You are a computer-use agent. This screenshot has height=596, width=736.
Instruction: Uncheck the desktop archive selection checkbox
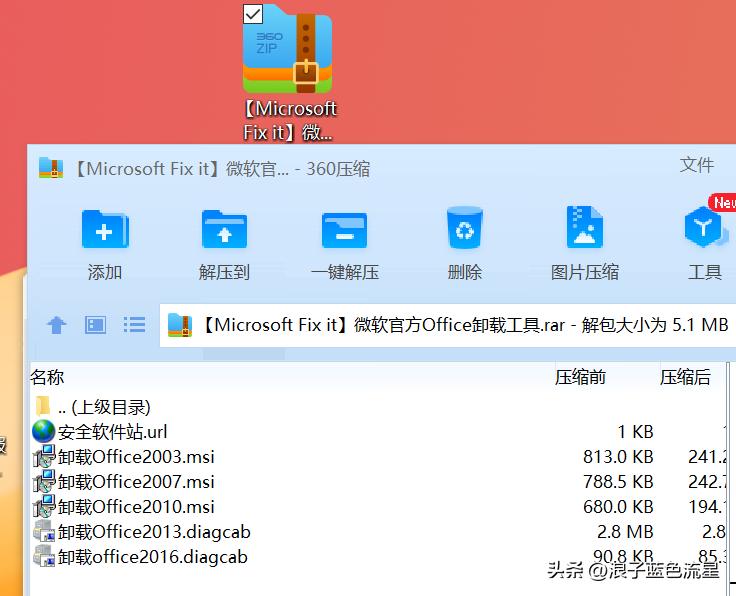[253, 14]
